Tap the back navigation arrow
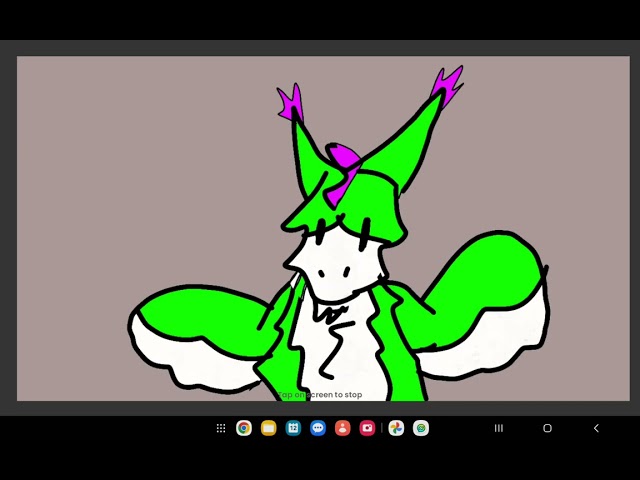Image resolution: width=640 pixels, height=480 pixels. (596, 428)
